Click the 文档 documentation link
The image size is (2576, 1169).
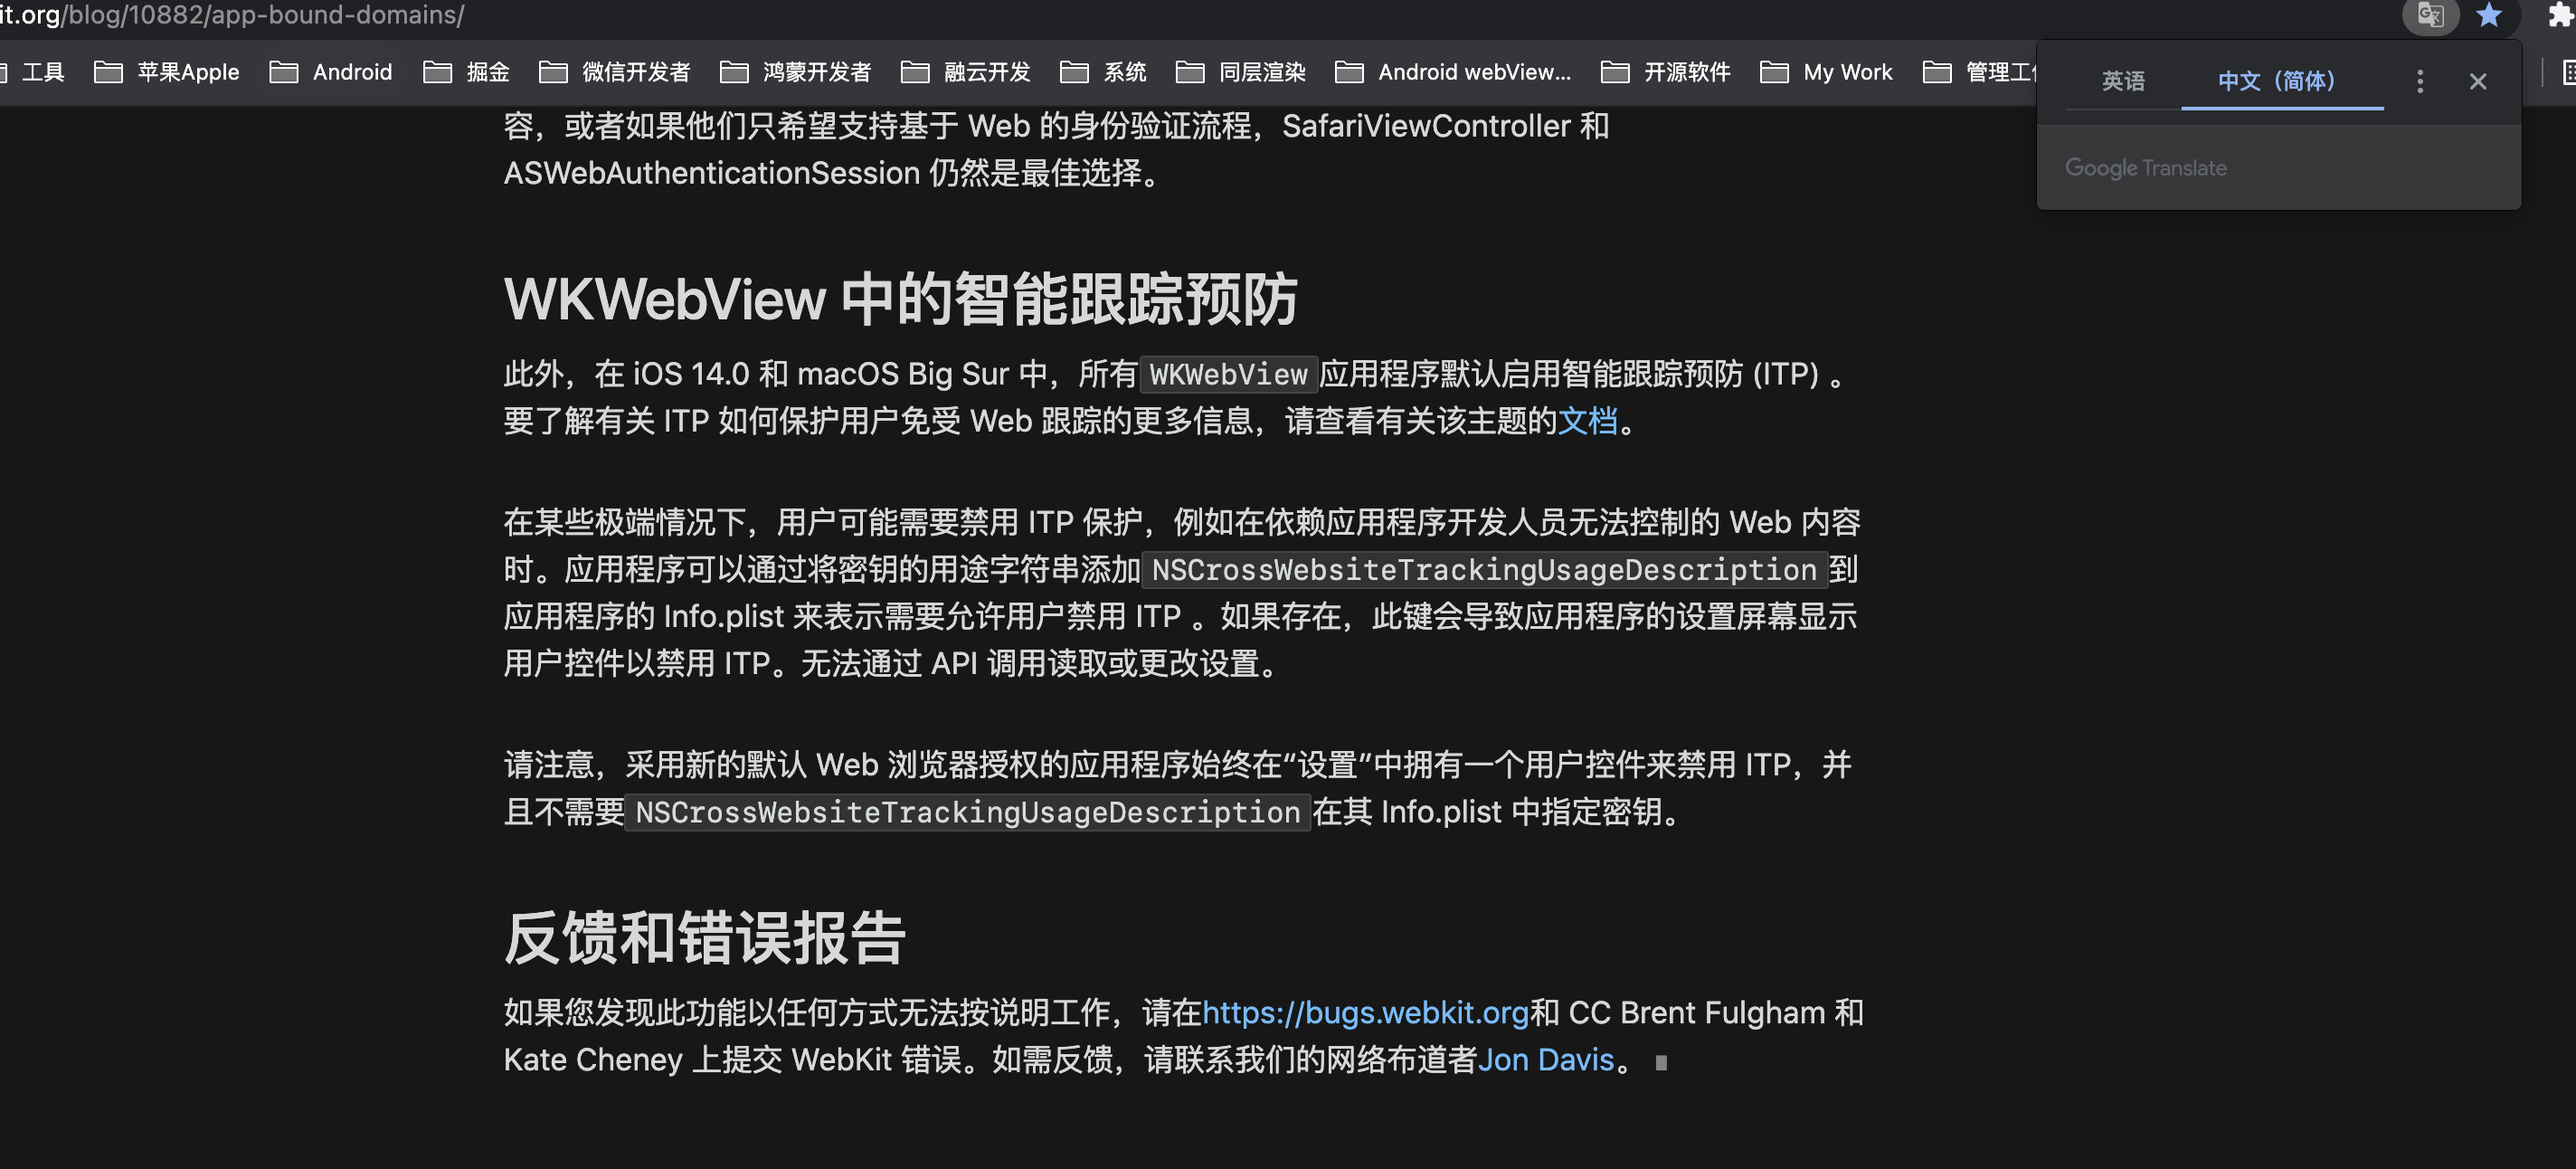(1587, 421)
